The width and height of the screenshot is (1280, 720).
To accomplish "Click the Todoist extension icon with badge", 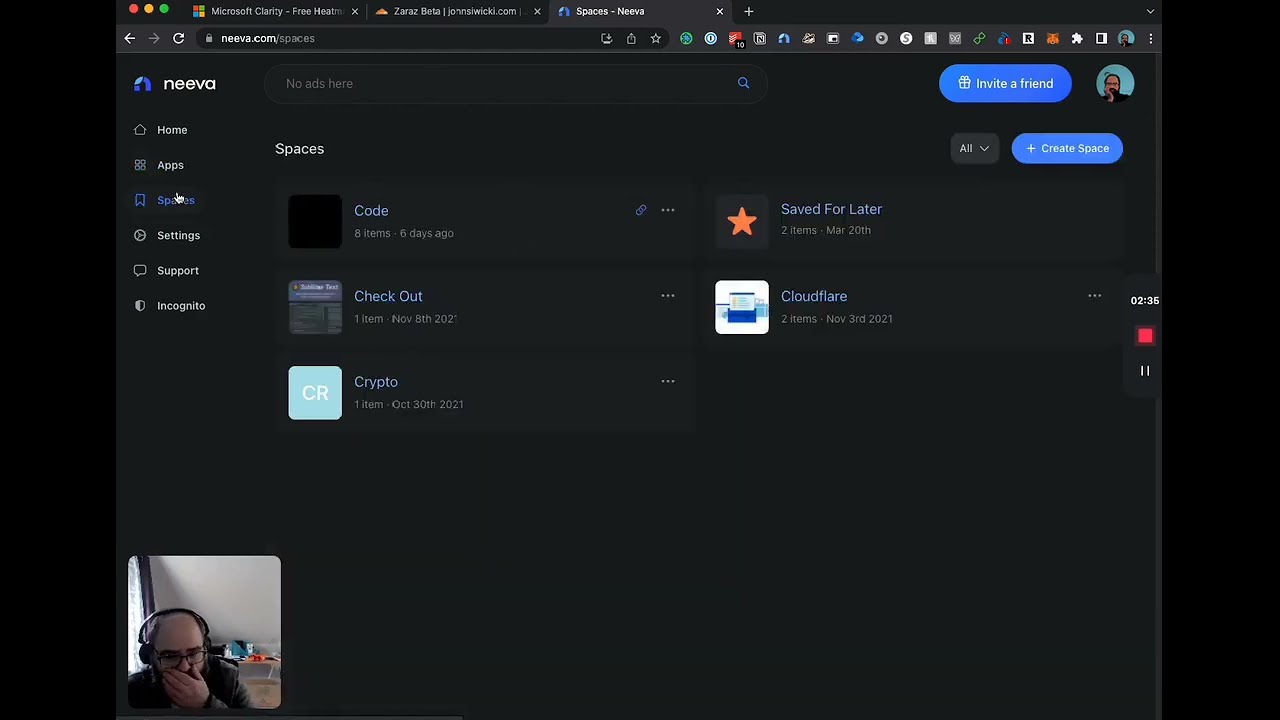I will click(x=736, y=39).
